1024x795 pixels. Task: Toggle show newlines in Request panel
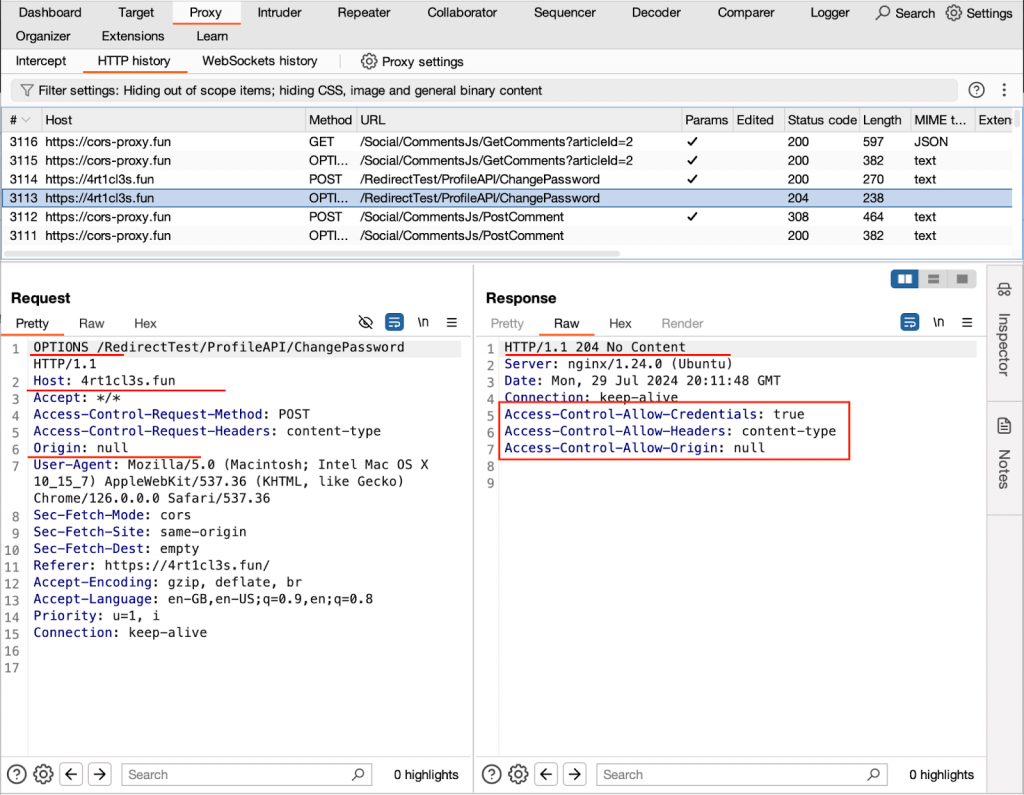423,322
